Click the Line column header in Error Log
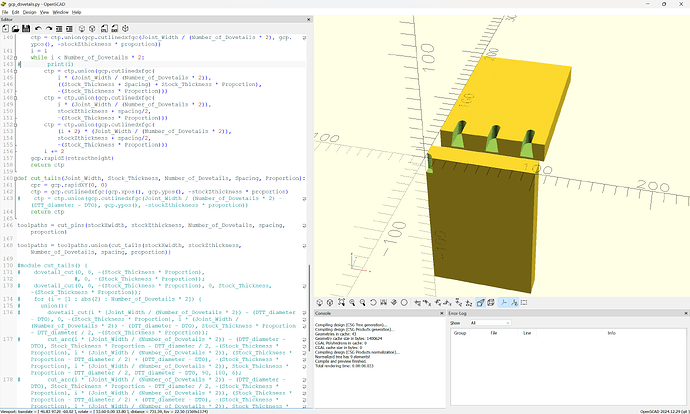 point(527,333)
